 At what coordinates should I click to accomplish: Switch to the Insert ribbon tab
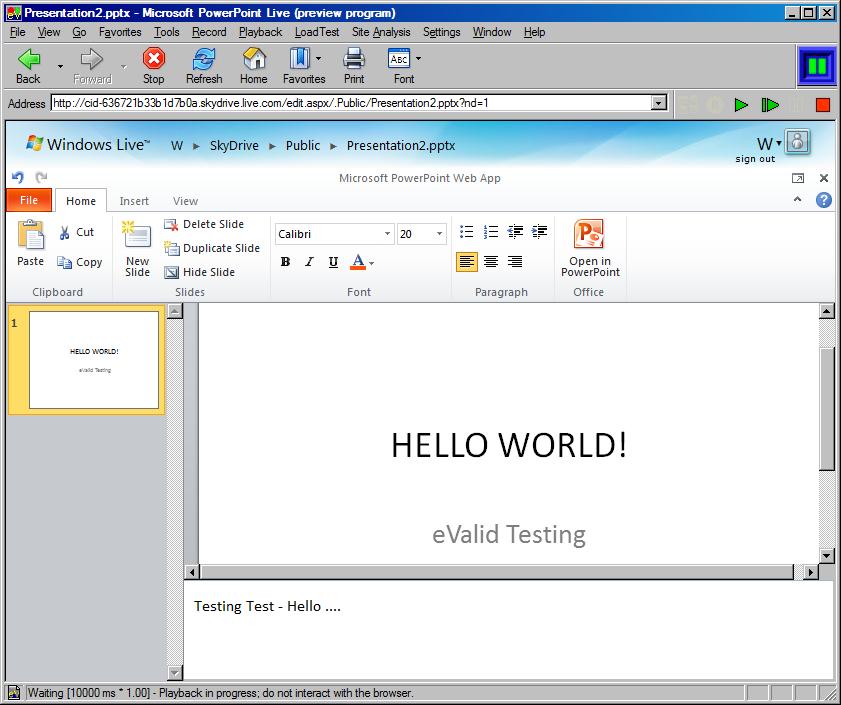coord(134,201)
